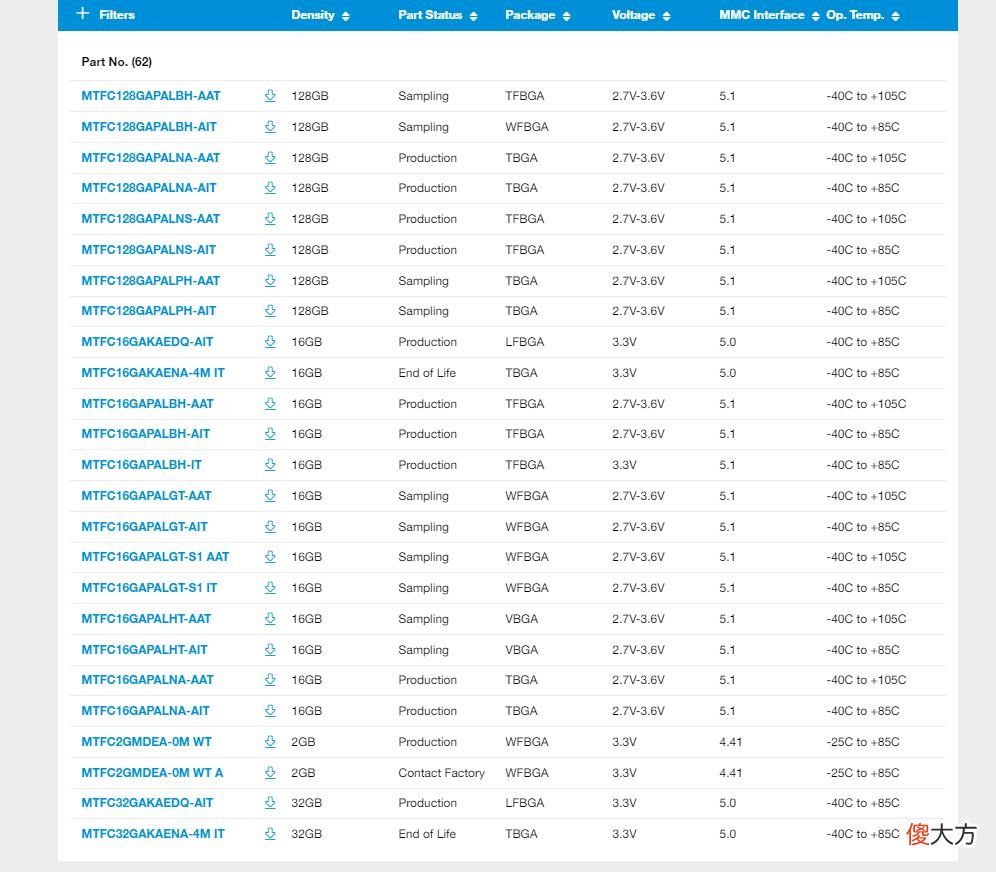The image size is (996, 872).
Task: Download icon next to MTFC16GAPALGT-S1 AAT
Action: click(x=270, y=557)
